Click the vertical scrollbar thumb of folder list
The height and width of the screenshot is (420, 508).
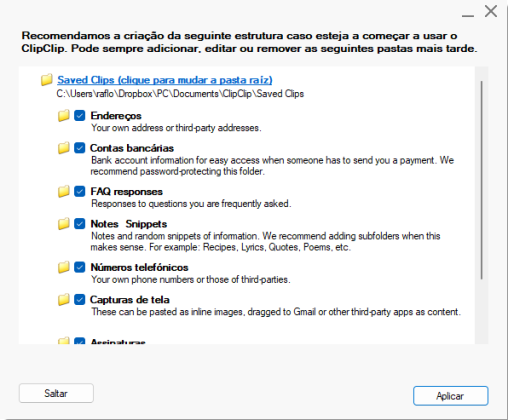(481, 180)
